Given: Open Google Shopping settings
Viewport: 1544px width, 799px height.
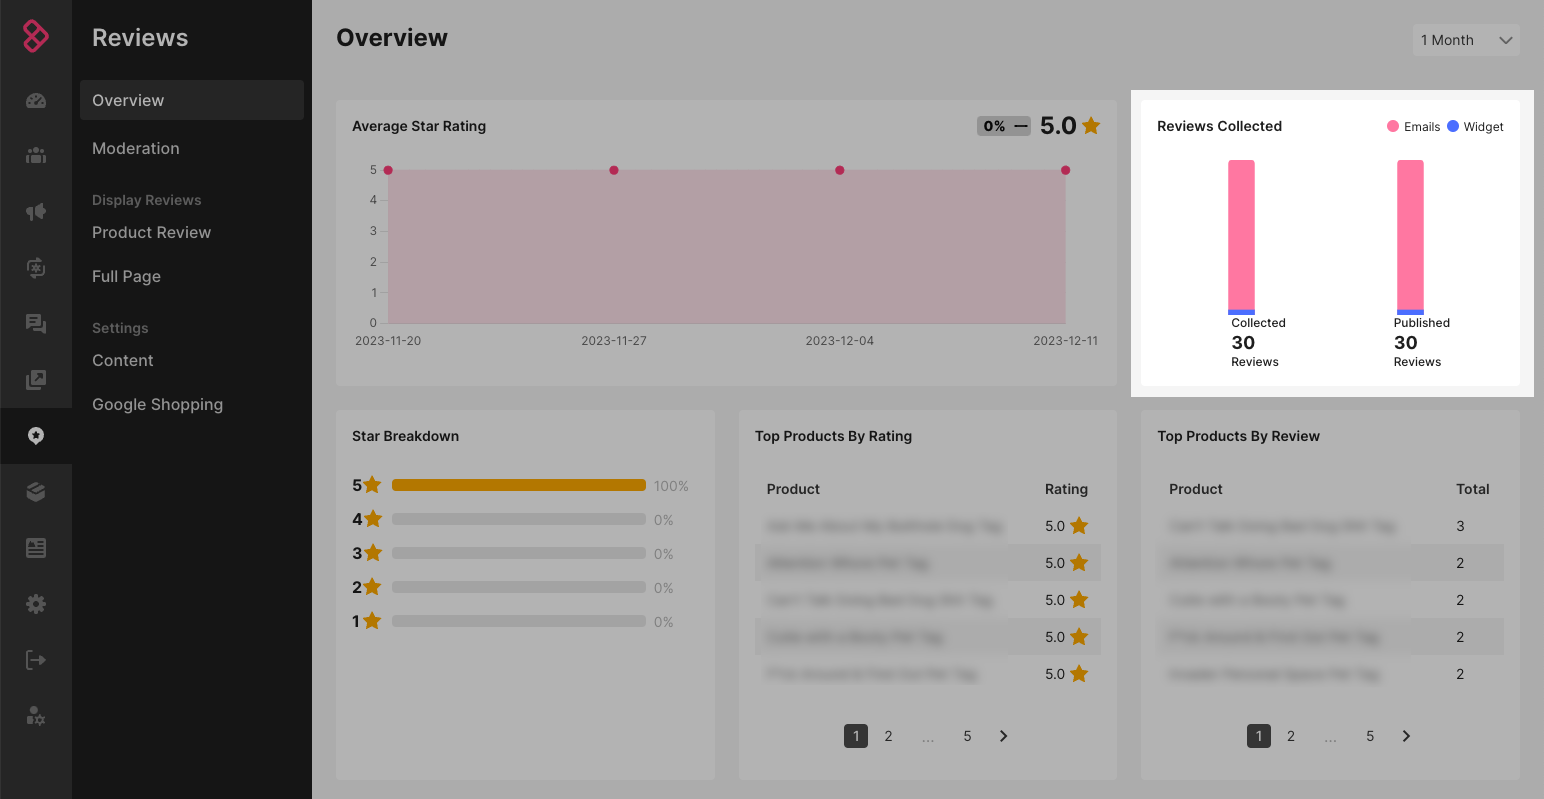Looking at the screenshot, I should pyautogui.click(x=157, y=404).
